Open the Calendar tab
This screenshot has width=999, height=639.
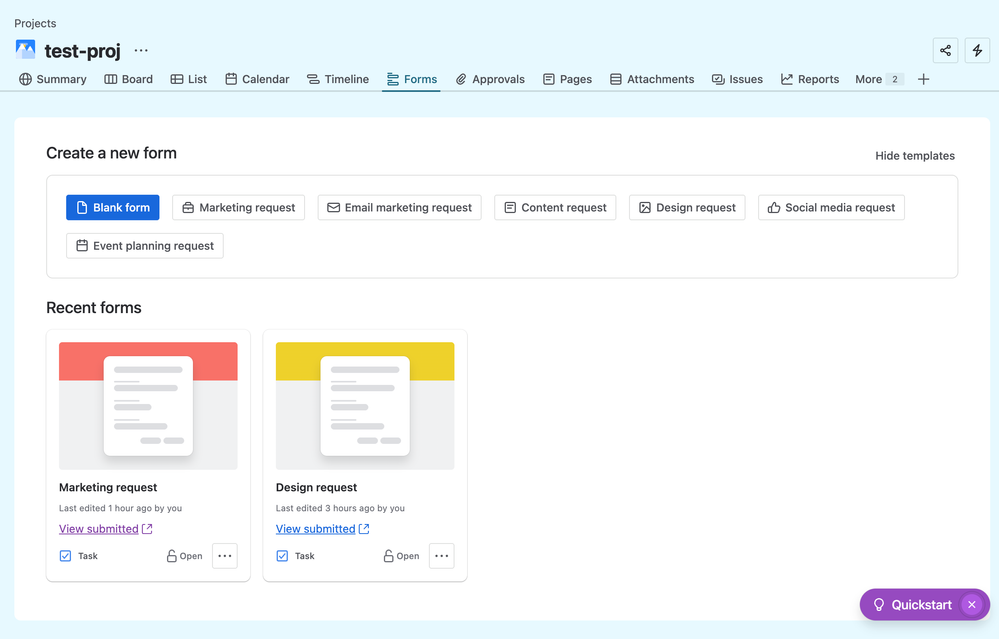tap(257, 79)
